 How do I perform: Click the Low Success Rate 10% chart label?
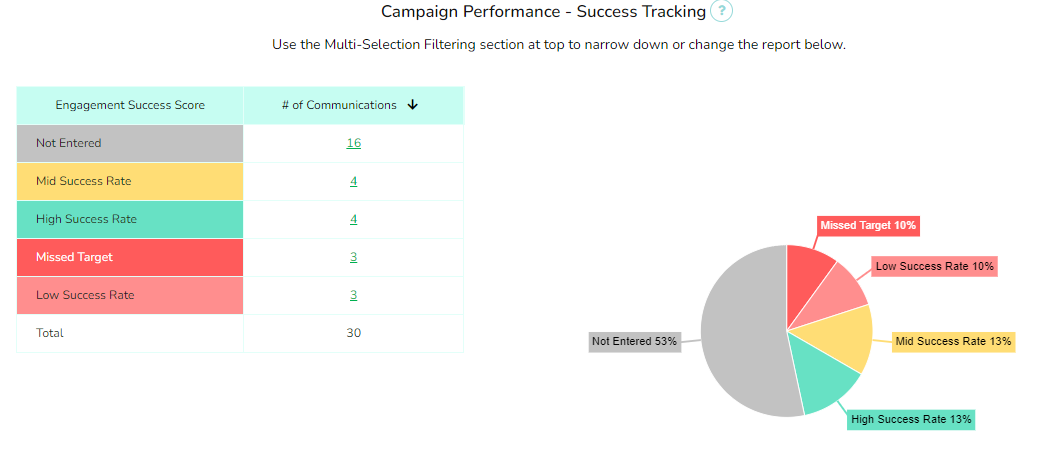tap(934, 267)
